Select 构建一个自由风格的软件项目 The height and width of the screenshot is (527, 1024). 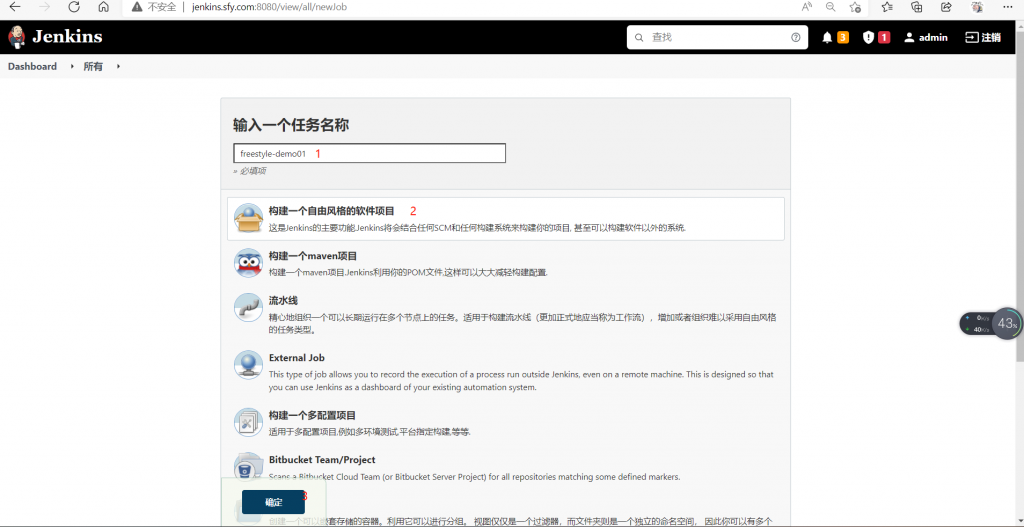click(505, 219)
